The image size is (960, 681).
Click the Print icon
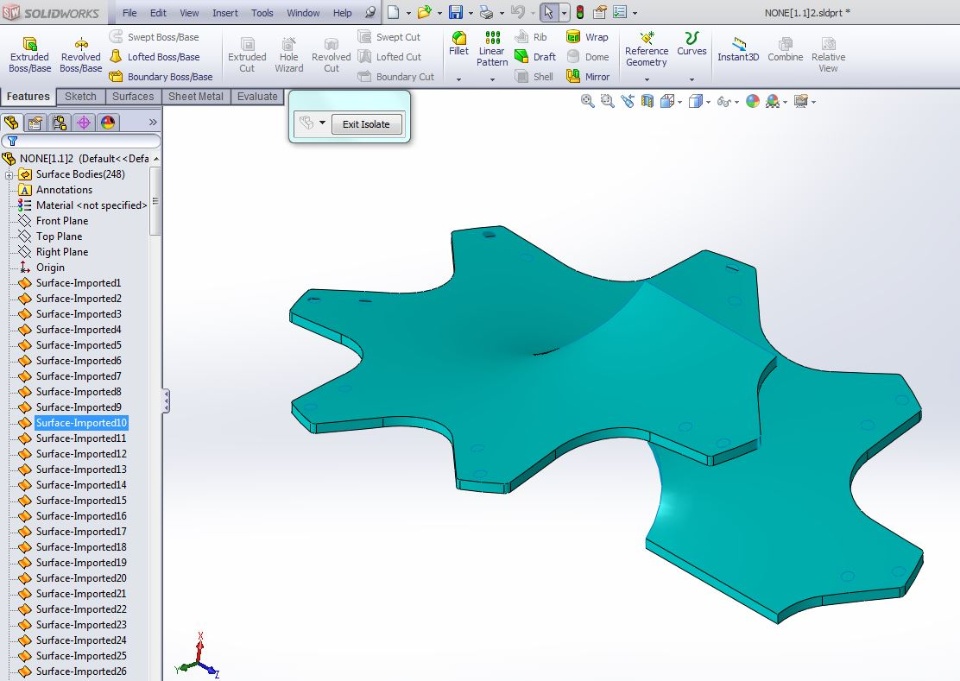point(486,12)
